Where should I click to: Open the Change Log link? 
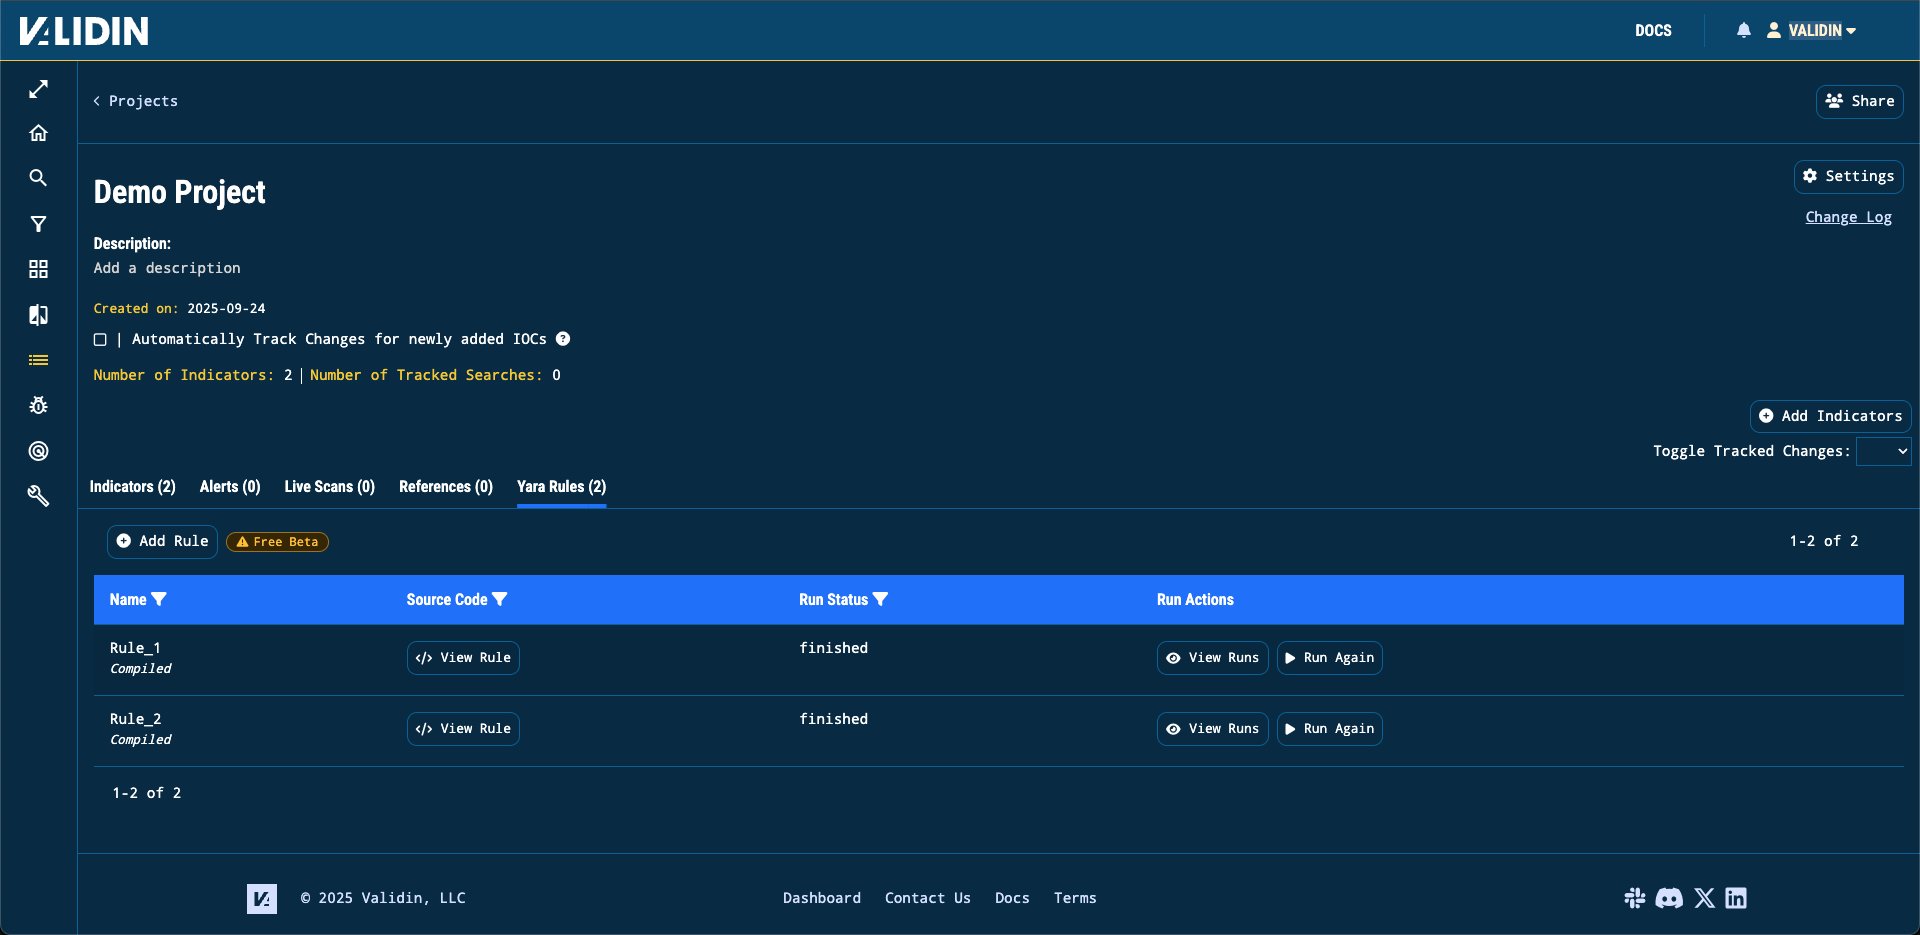(x=1848, y=216)
